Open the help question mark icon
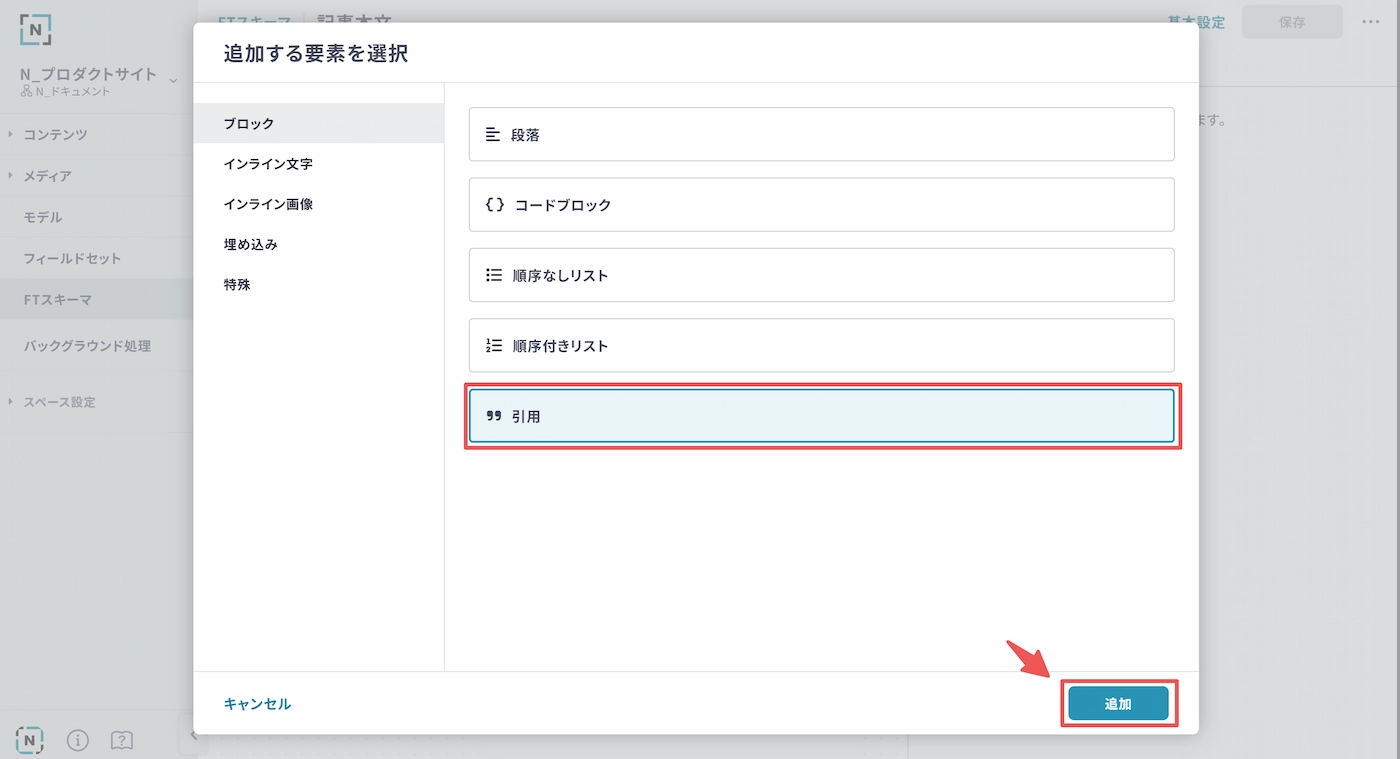Viewport: 1400px width, 759px height. pyautogui.click(x=122, y=740)
